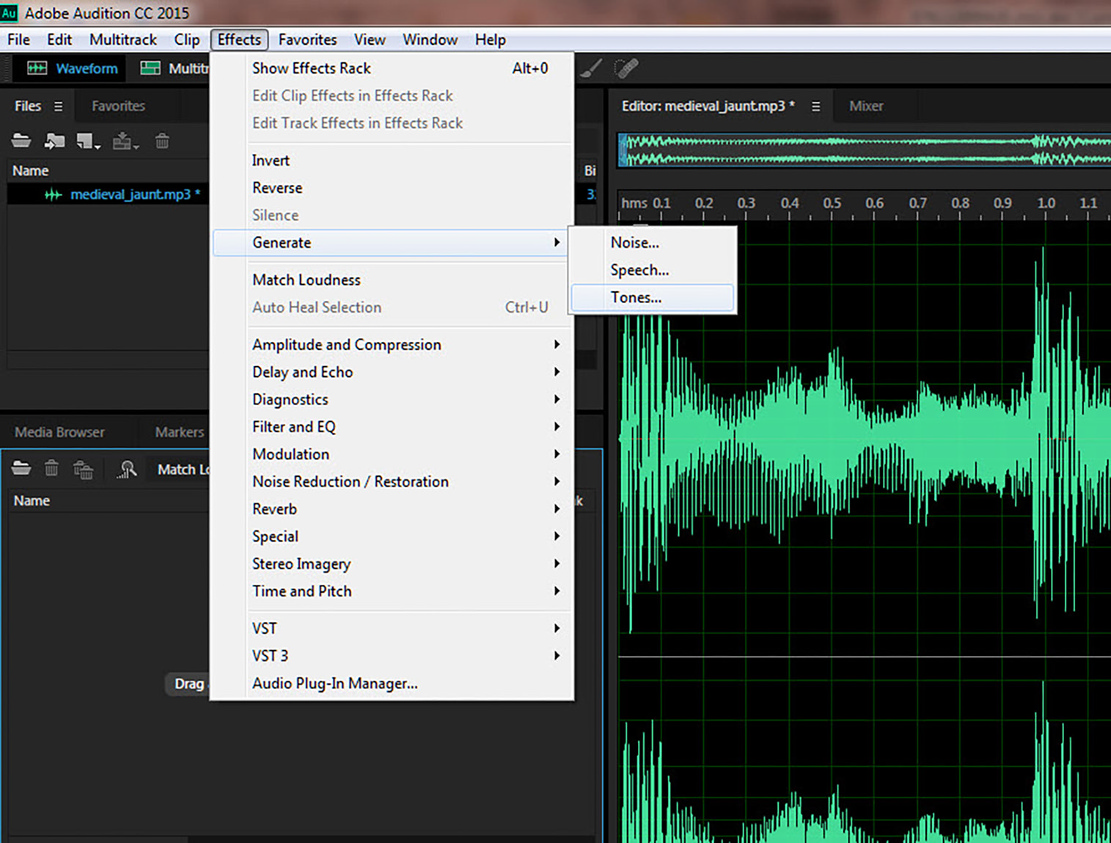The image size is (1111, 843).
Task: Open Editor panel menu icon
Action: (x=816, y=106)
